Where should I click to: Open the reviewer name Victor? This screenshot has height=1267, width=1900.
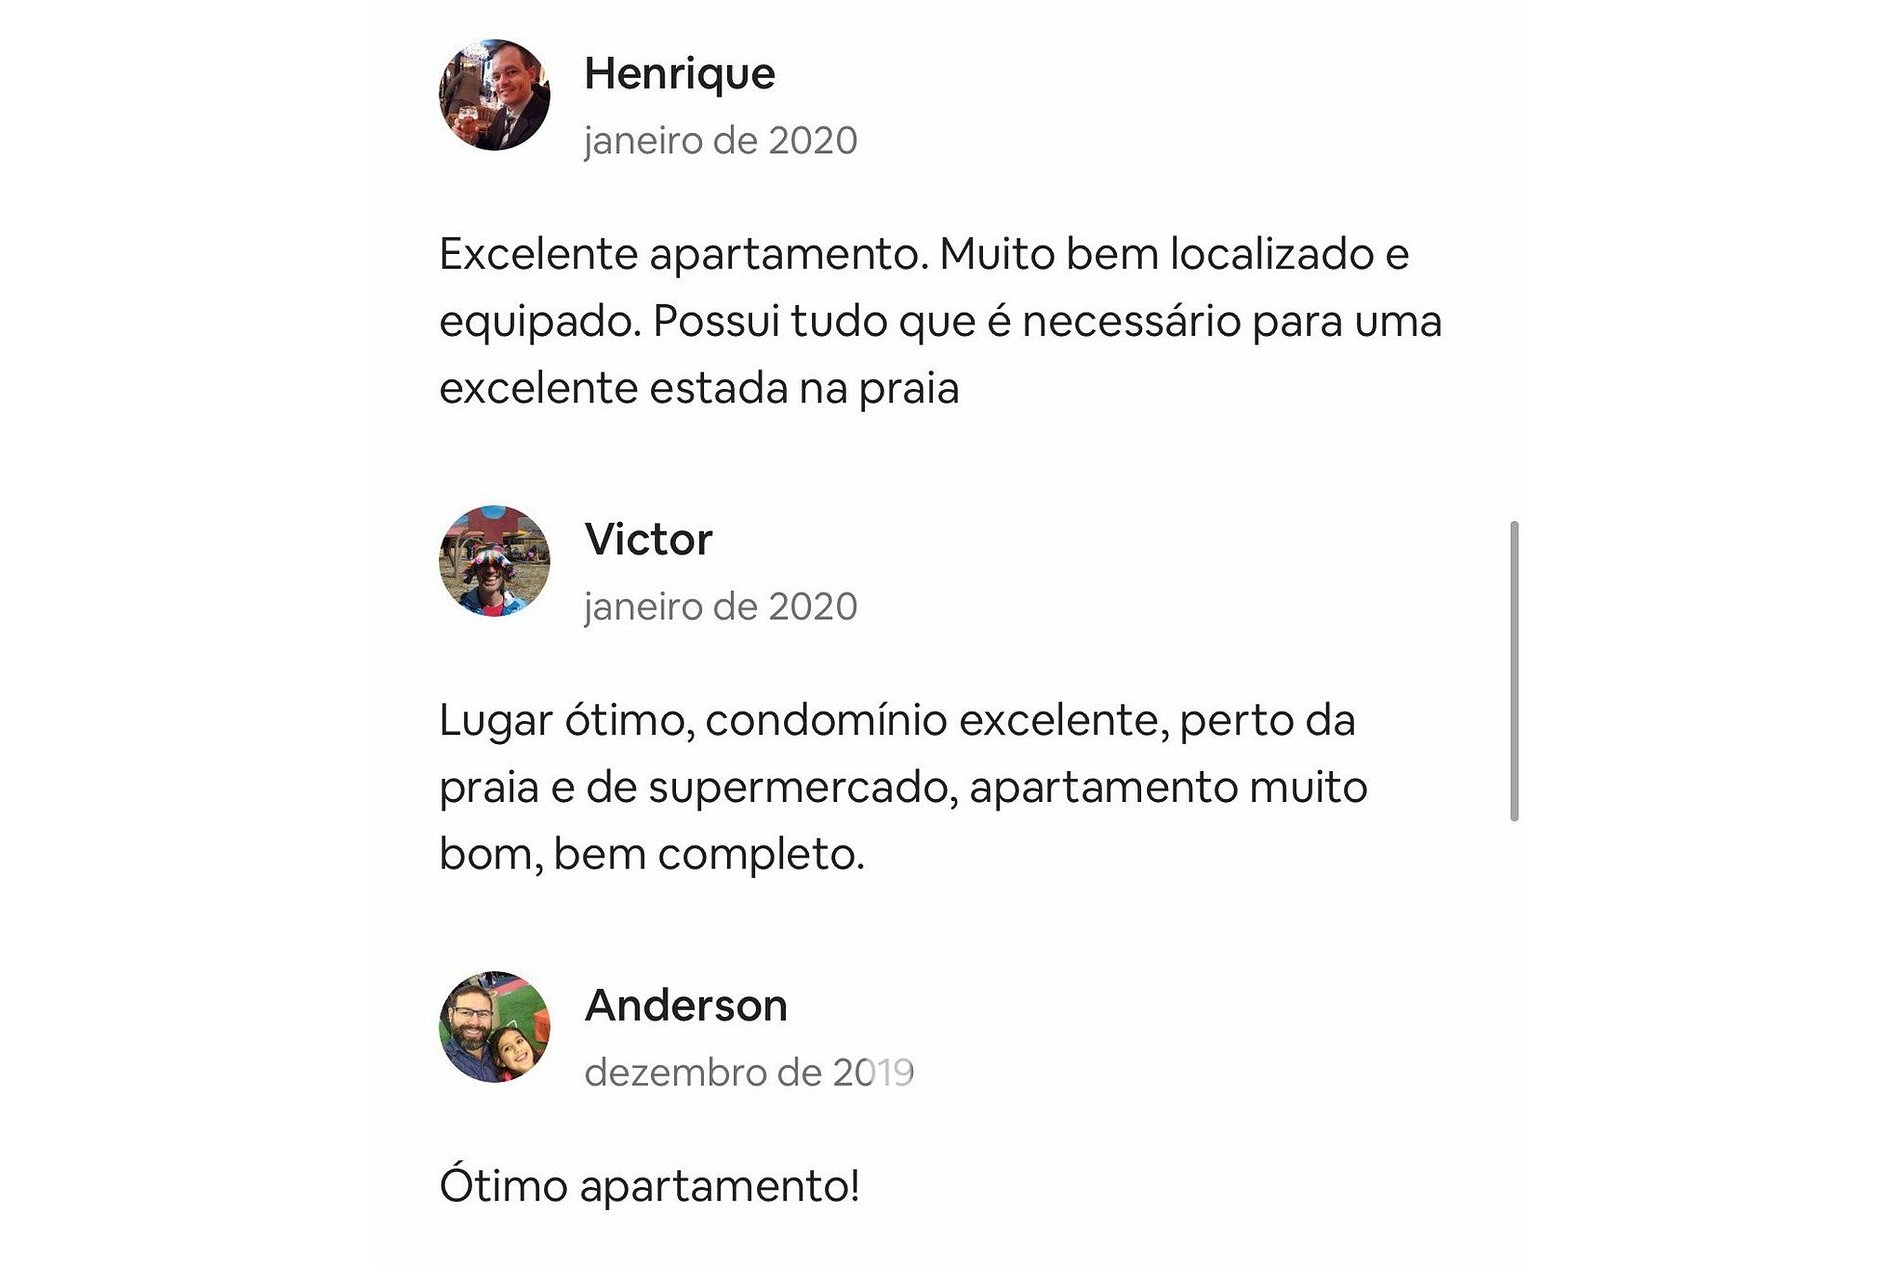(648, 540)
